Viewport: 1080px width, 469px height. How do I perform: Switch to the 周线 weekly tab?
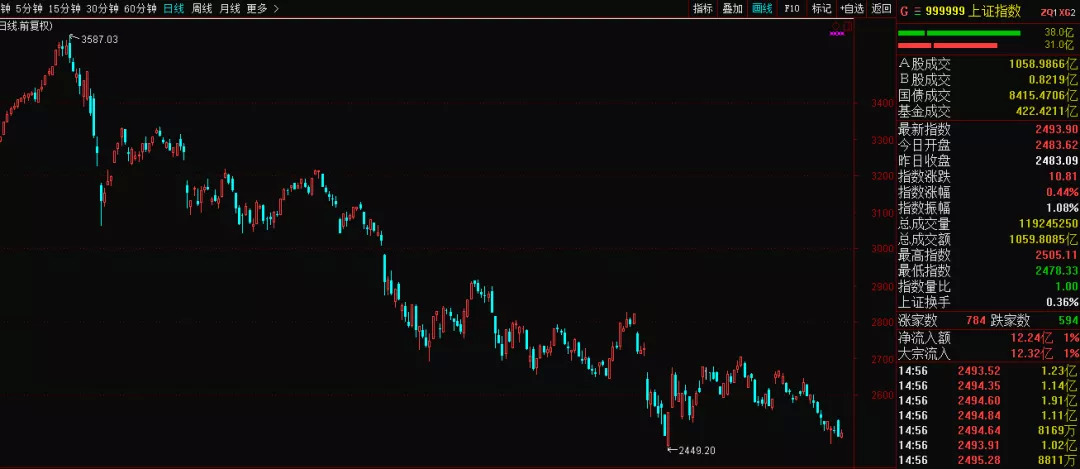coord(202,9)
